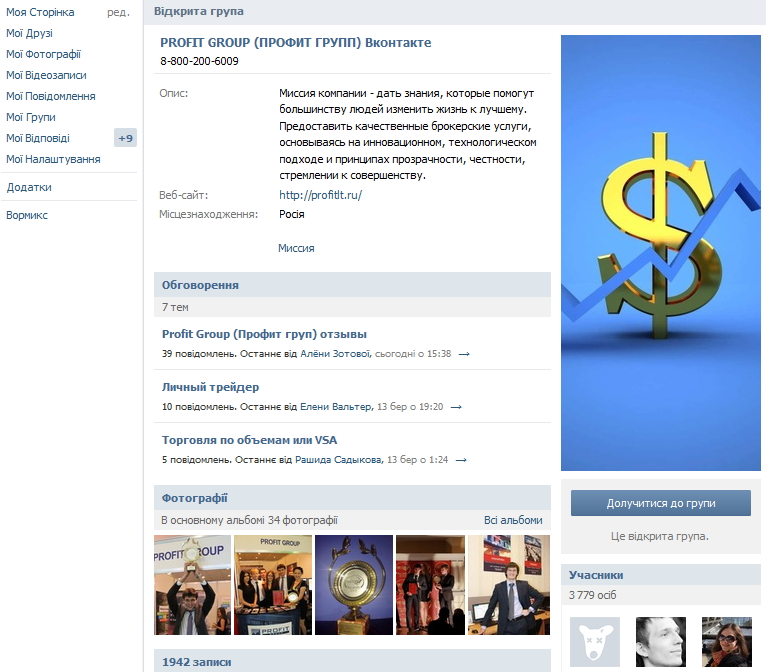This screenshot has height=672, width=766.
Task: Expand the Обговорення section header
Action: click(x=352, y=285)
